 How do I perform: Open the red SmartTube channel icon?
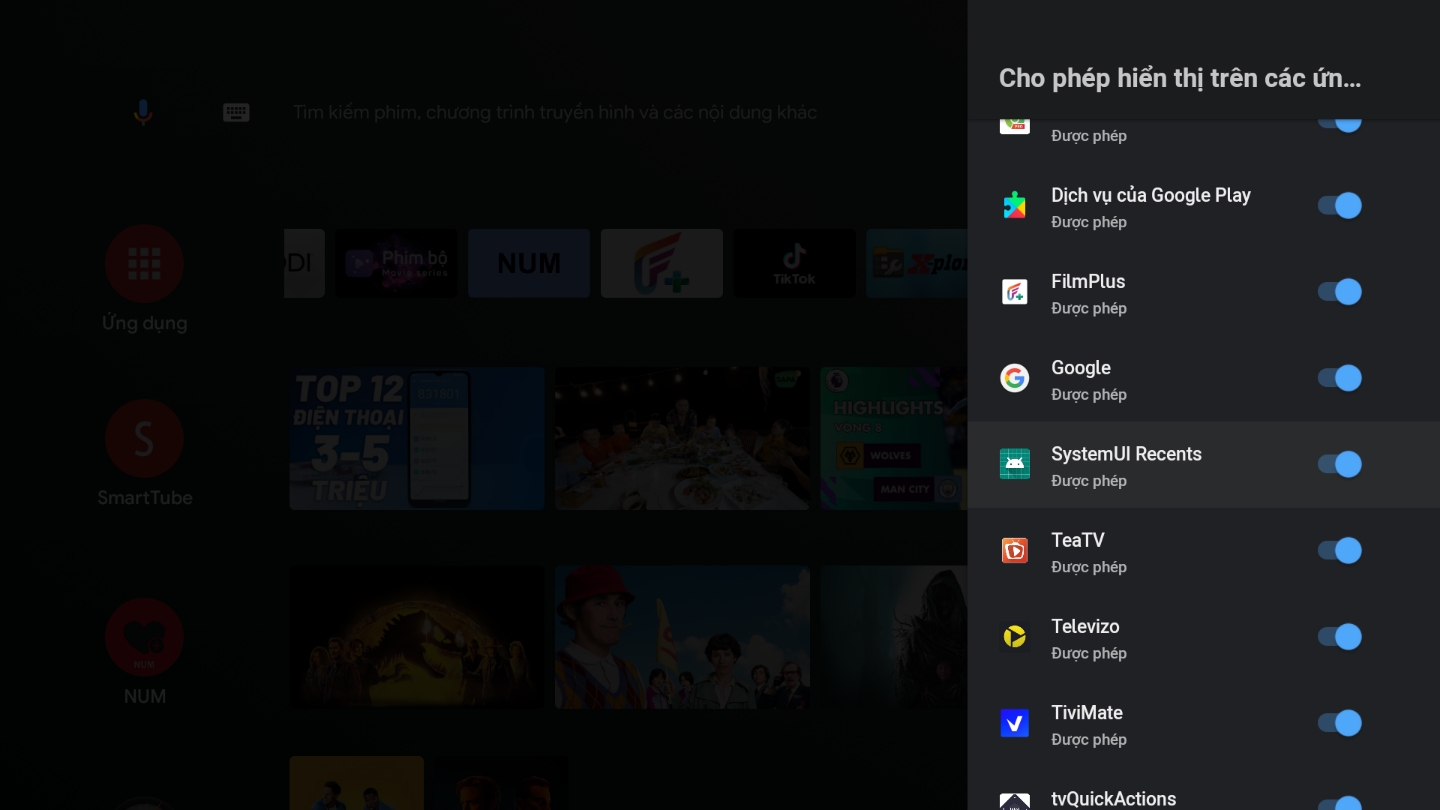(x=144, y=438)
